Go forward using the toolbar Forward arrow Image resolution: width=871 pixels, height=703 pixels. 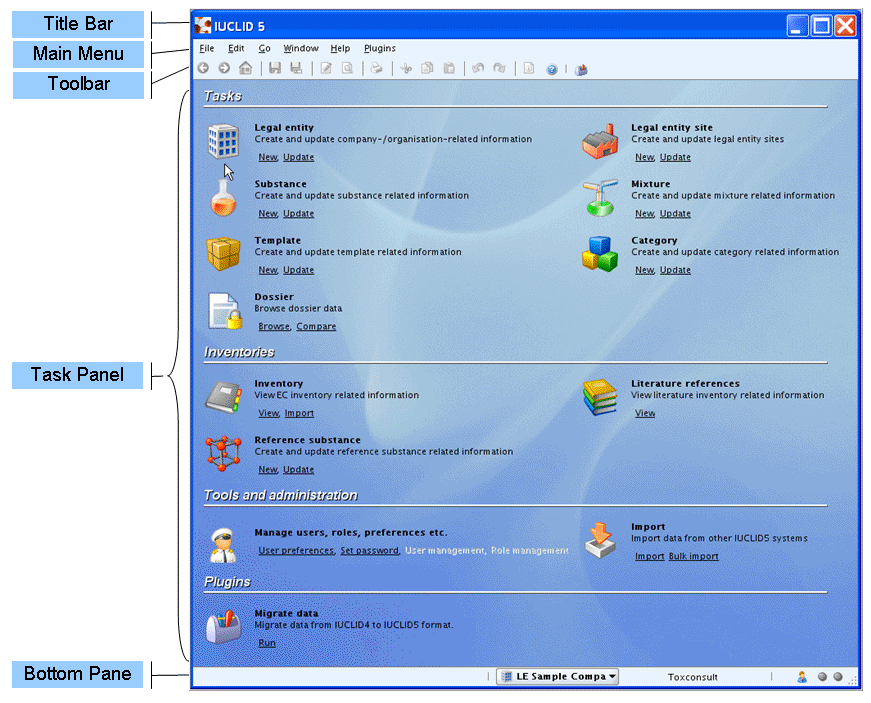224,68
